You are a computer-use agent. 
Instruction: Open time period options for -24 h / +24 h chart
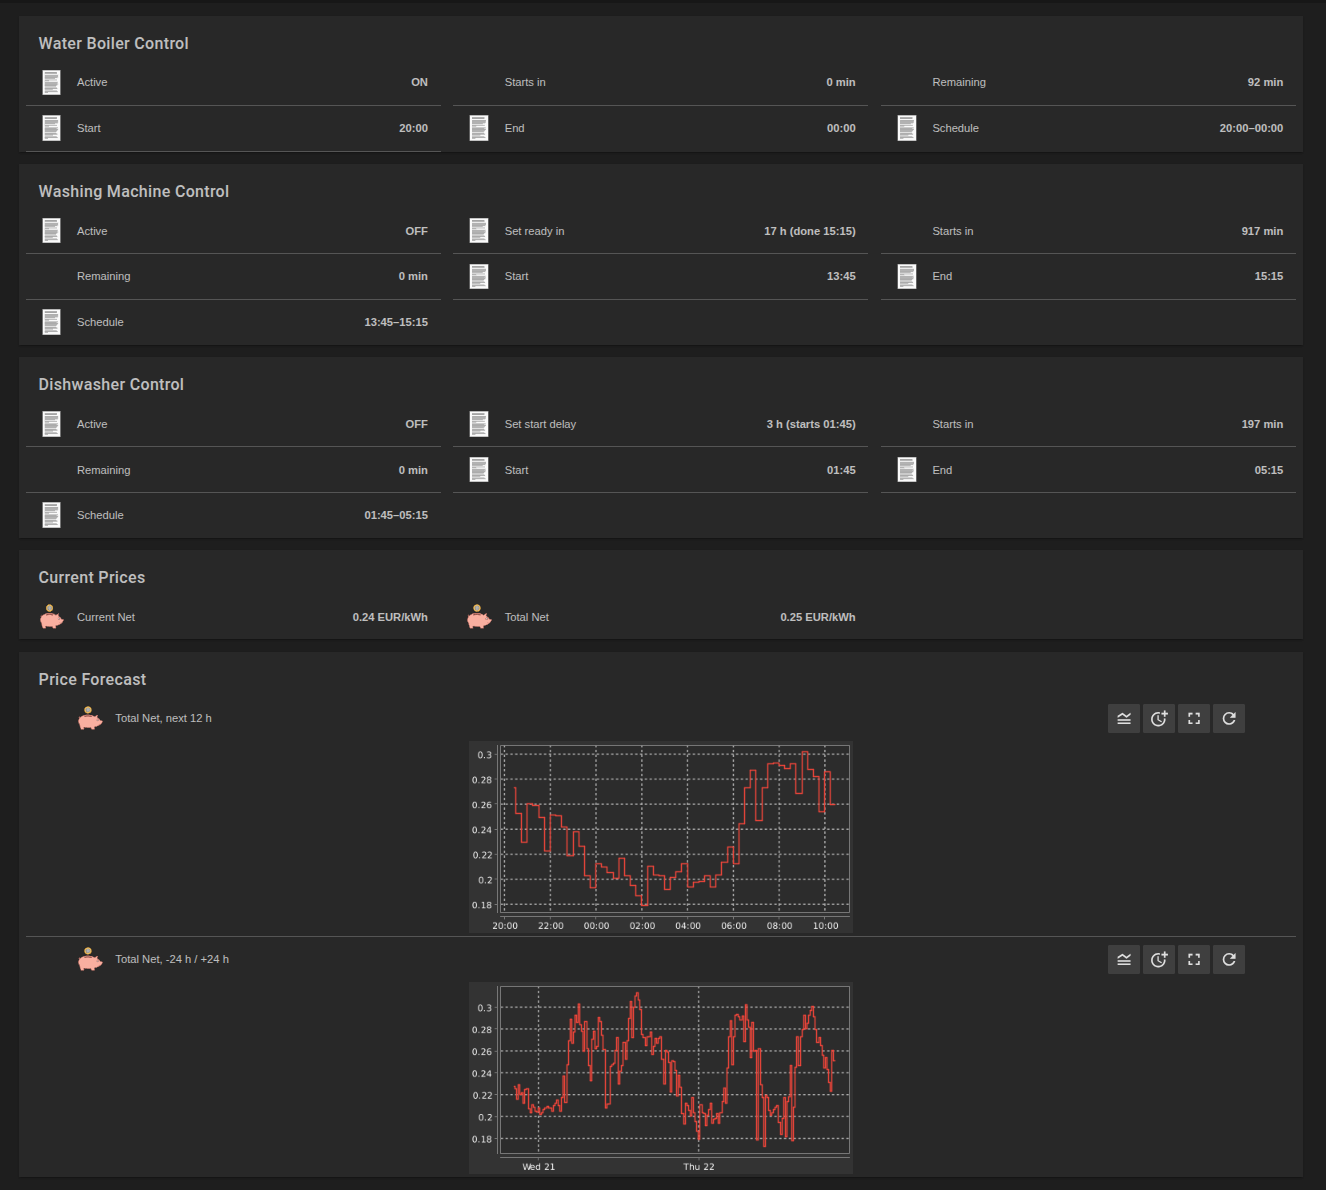point(1159,960)
